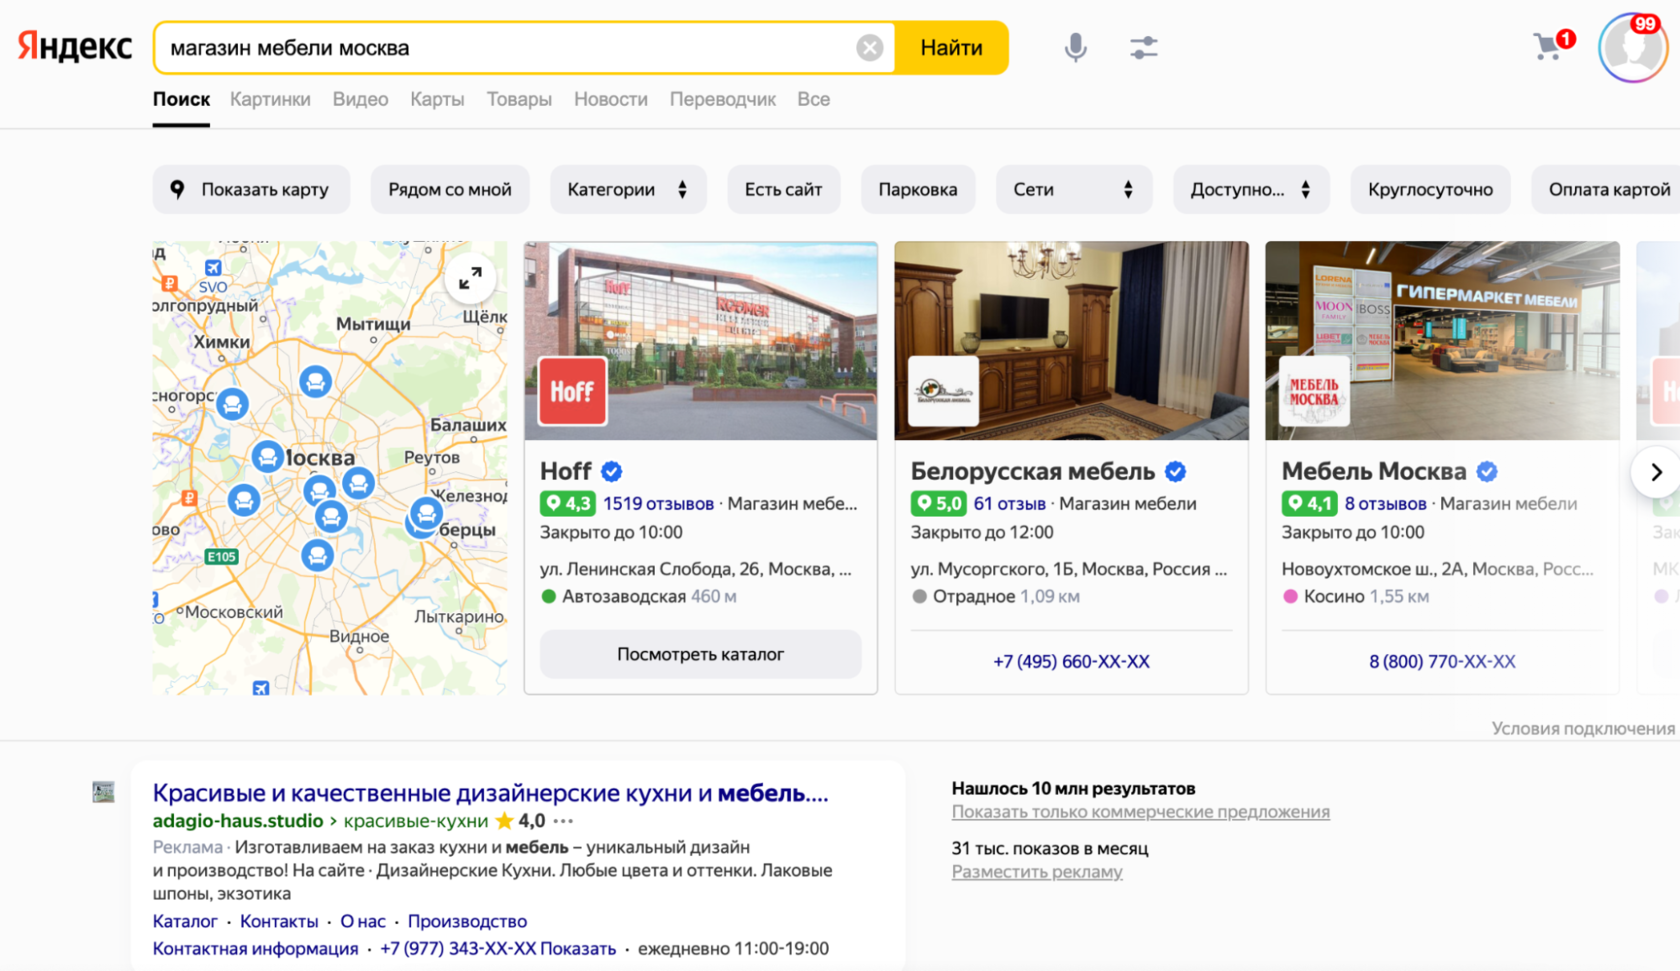This screenshot has width=1680, height=971.
Task: Clear the search query with the X icon
Action: pos(869,48)
